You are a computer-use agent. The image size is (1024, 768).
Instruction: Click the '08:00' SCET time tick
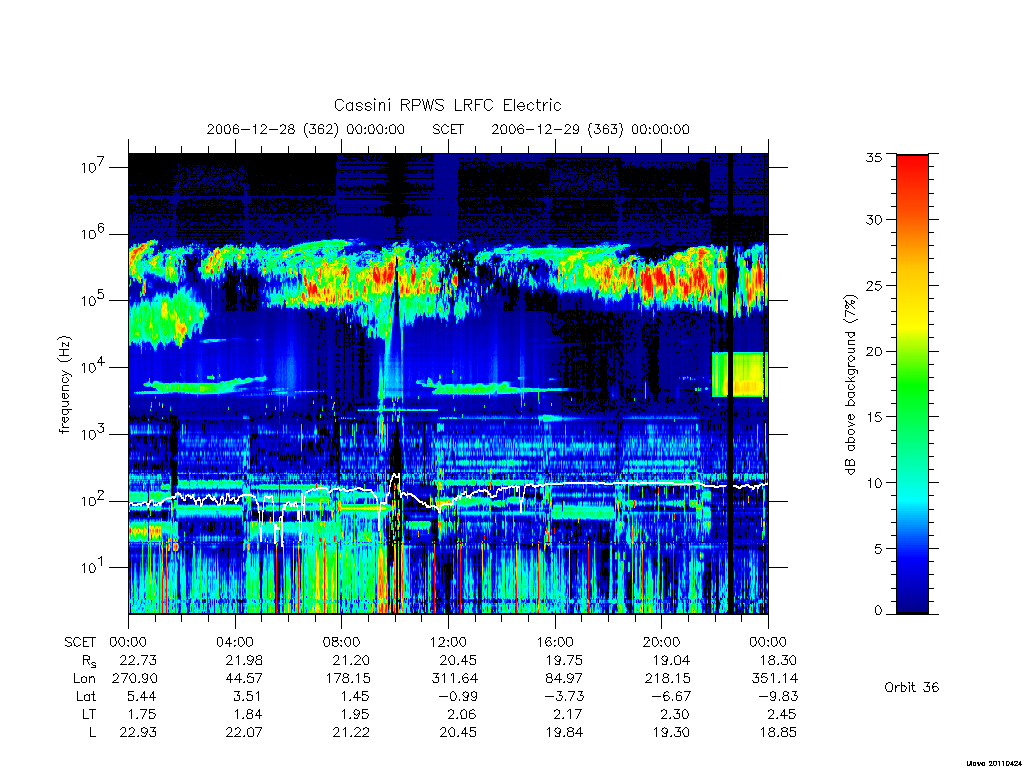pyautogui.click(x=341, y=642)
